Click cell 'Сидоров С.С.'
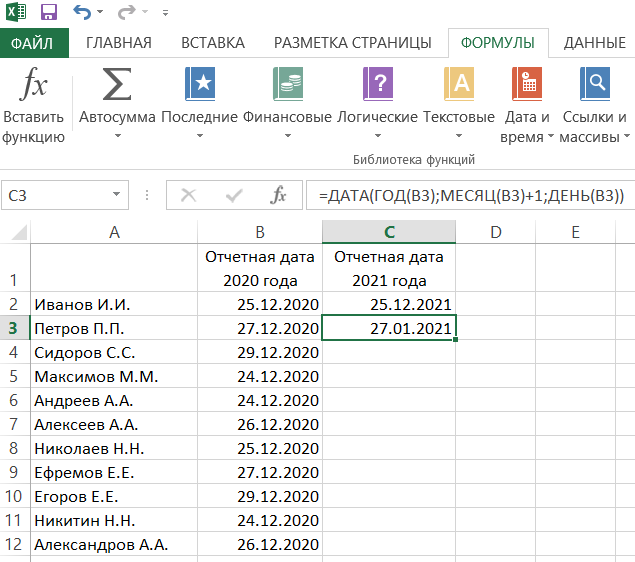 click(x=114, y=352)
